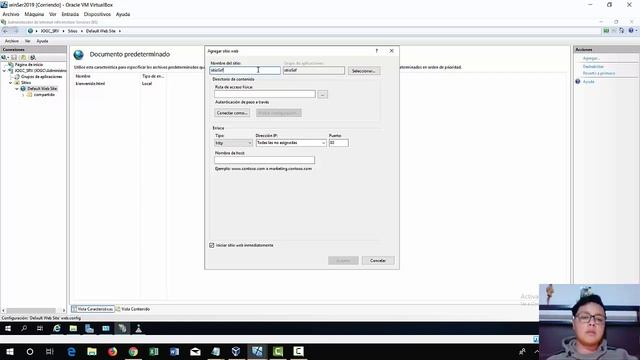This screenshot has height=360, width=640.
Task: Launch Firefox from host taskbar
Action: [113, 351]
